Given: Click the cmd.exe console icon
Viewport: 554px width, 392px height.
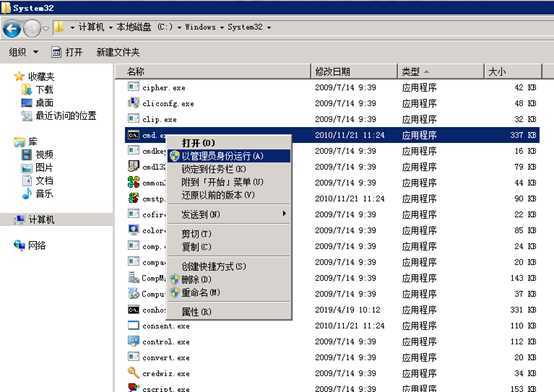Looking at the screenshot, I should (x=134, y=135).
